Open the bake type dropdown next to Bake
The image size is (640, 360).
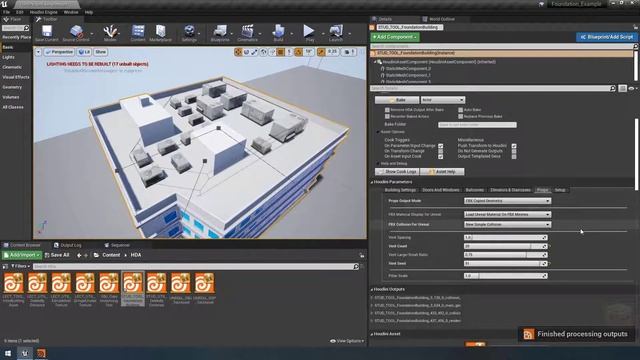443,100
